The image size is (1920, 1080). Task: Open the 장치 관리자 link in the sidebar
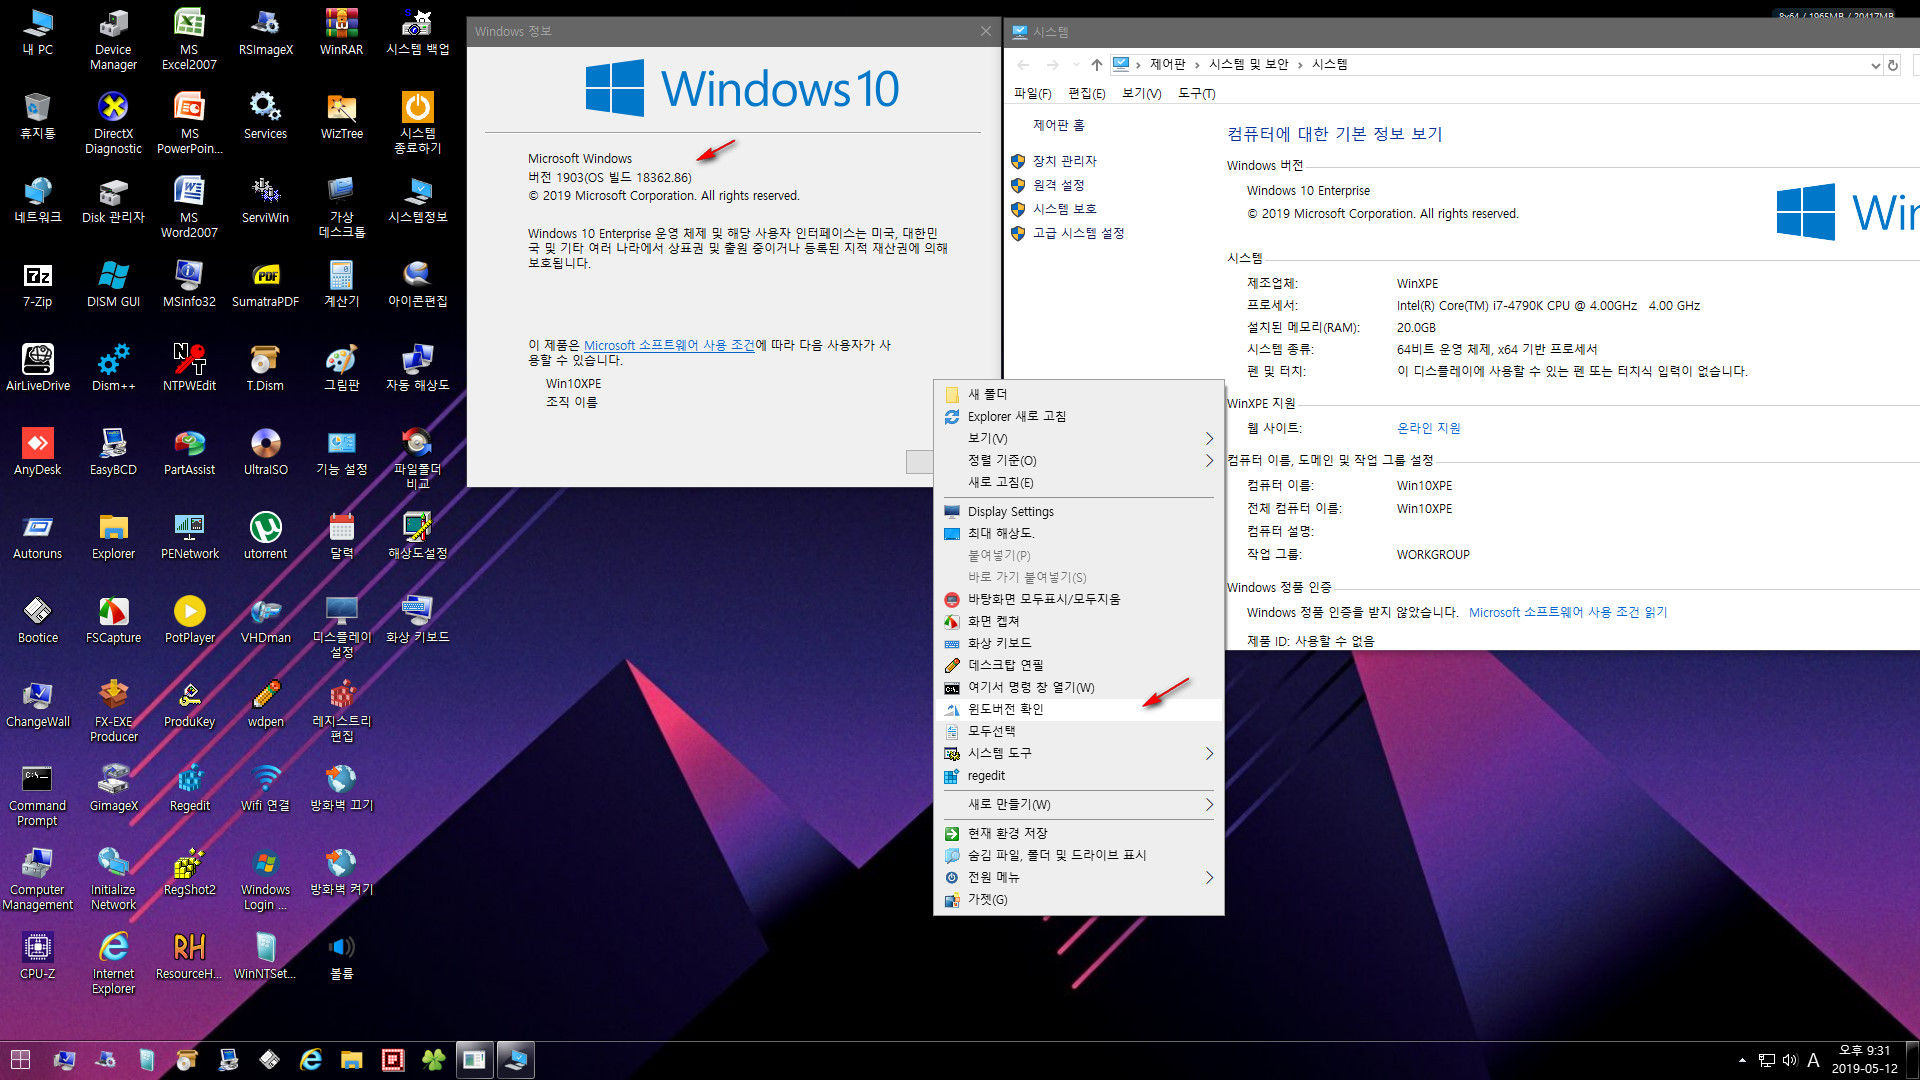pyautogui.click(x=1064, y=161)
